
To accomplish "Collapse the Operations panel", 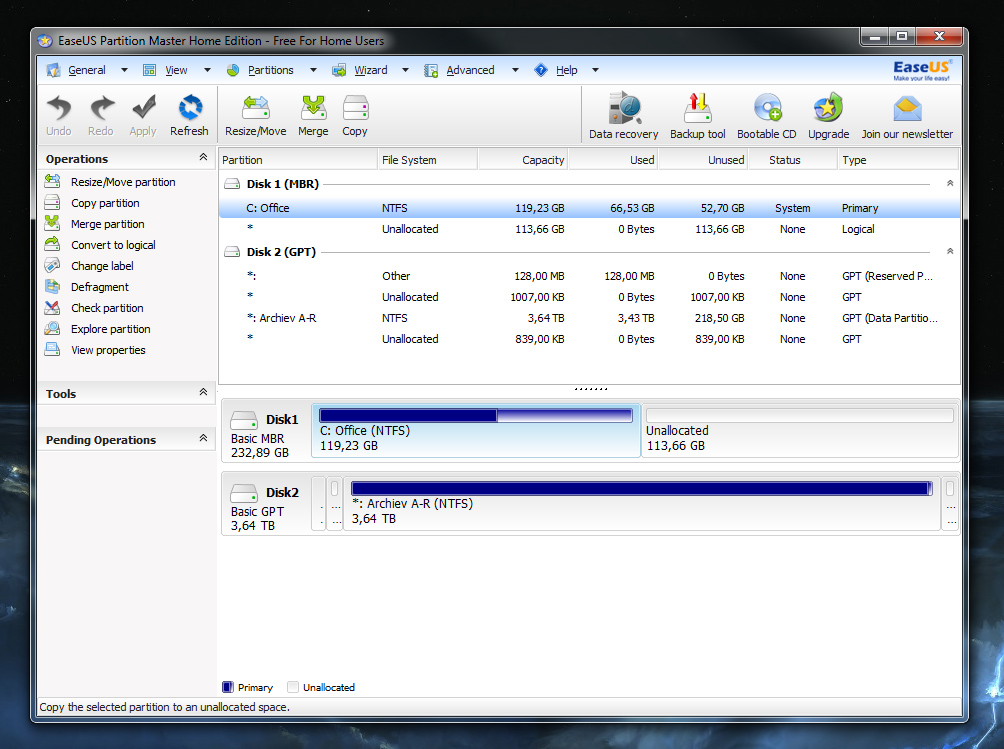I will click(x=203, y=157).
